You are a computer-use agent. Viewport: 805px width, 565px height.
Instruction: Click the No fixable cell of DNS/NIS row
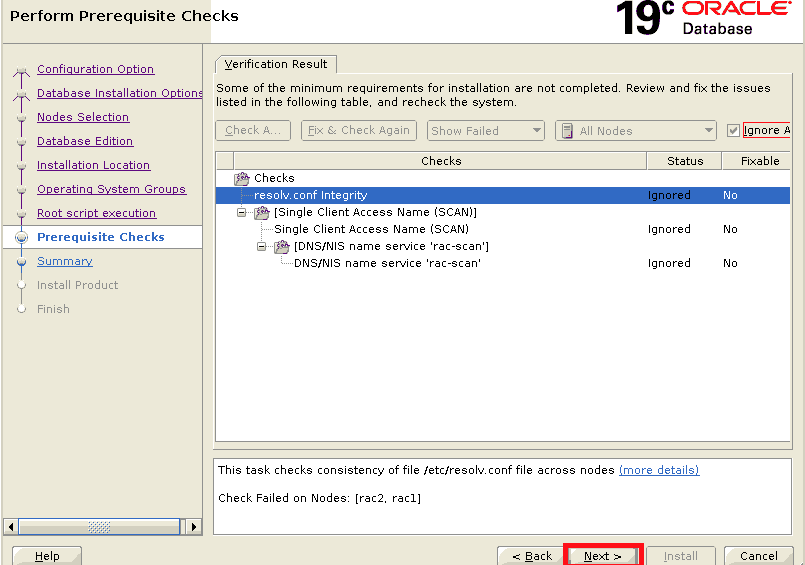[730, 263]
